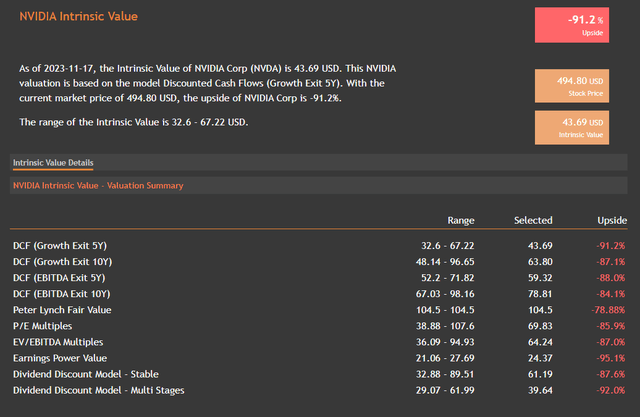The width and height of the screenshot is (640, 417).
Task: Select the DCF (Growth Exit 5Y) row label
Action: (60, 246)
